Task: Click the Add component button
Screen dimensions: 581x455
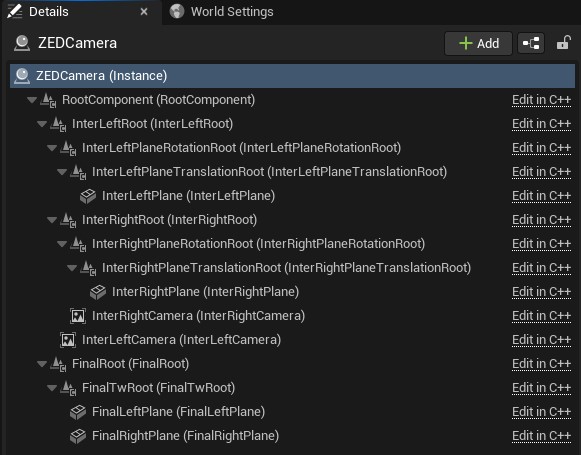Action: point(478,43)
